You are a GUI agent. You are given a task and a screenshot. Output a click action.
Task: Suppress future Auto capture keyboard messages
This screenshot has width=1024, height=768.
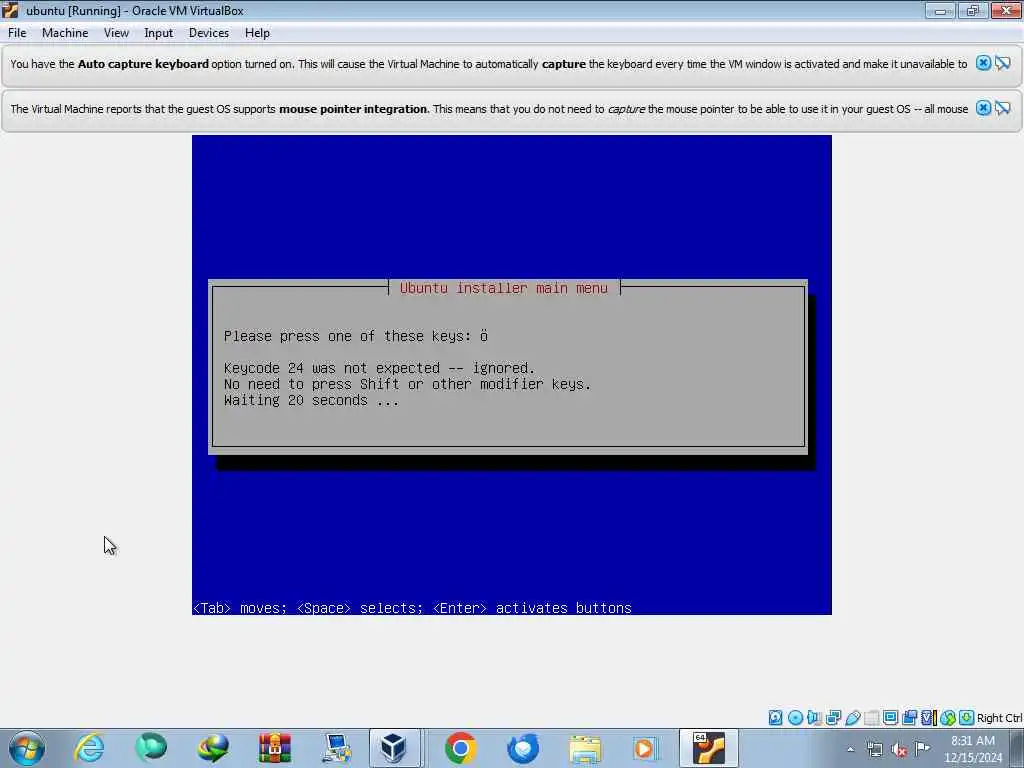(1003, 63)
